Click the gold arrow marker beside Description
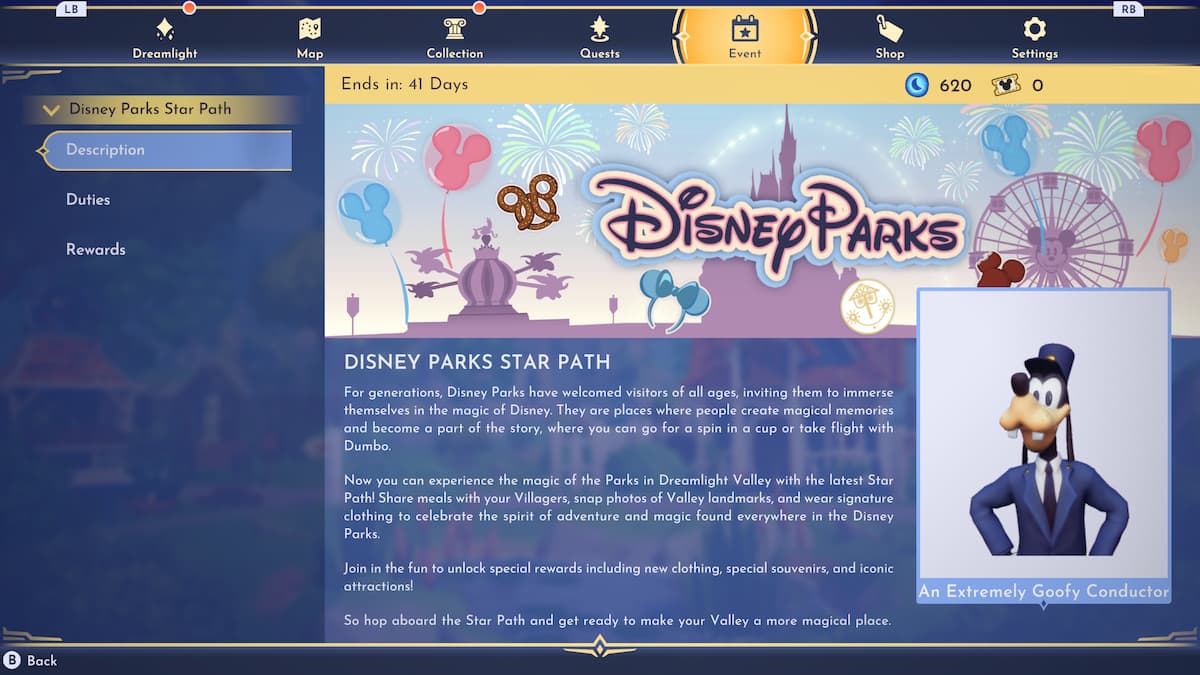Screen dimensions: 1200x675 (x=44, y=150)
